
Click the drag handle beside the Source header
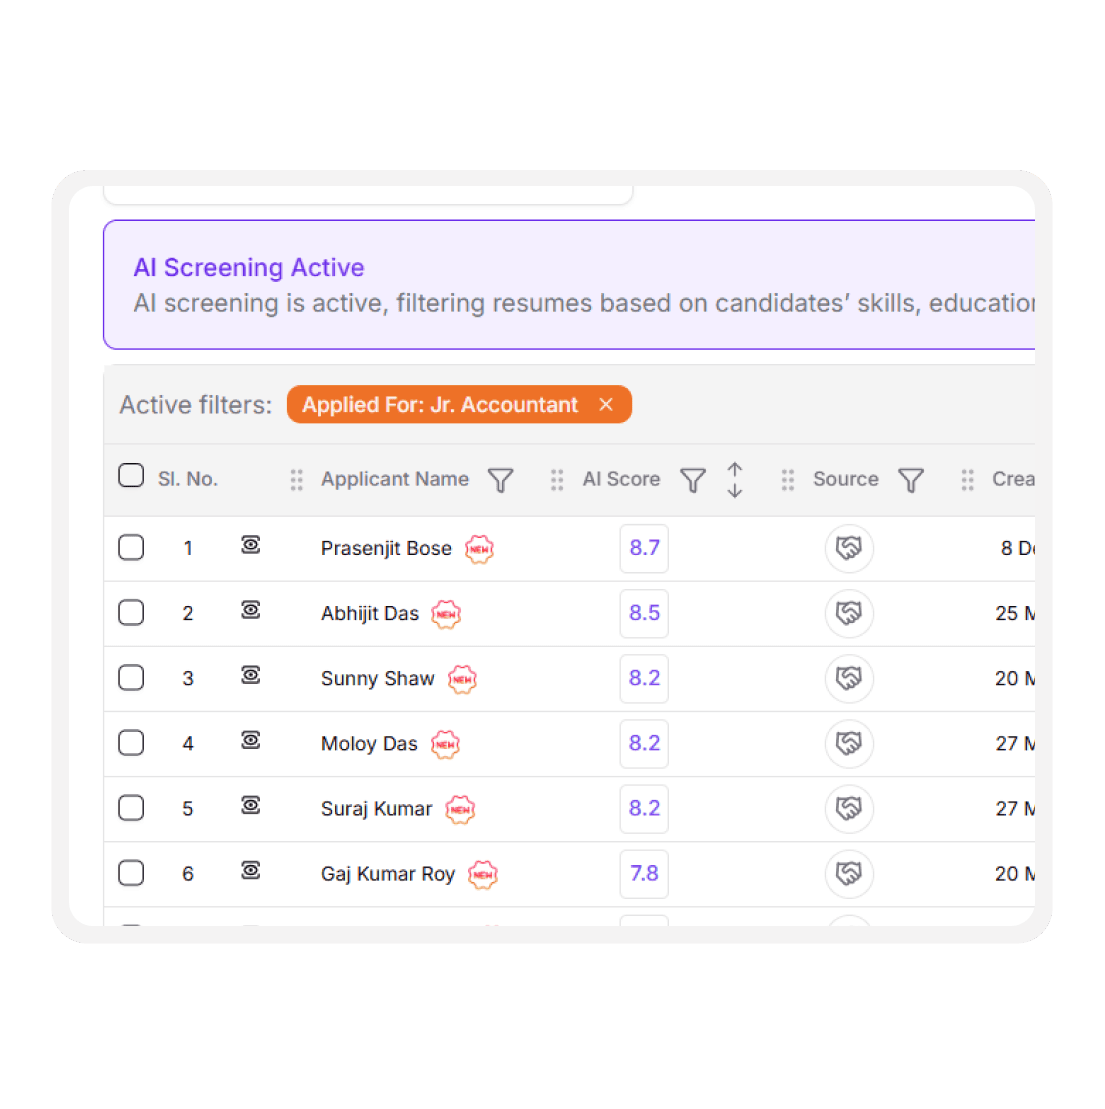[788, 480]
